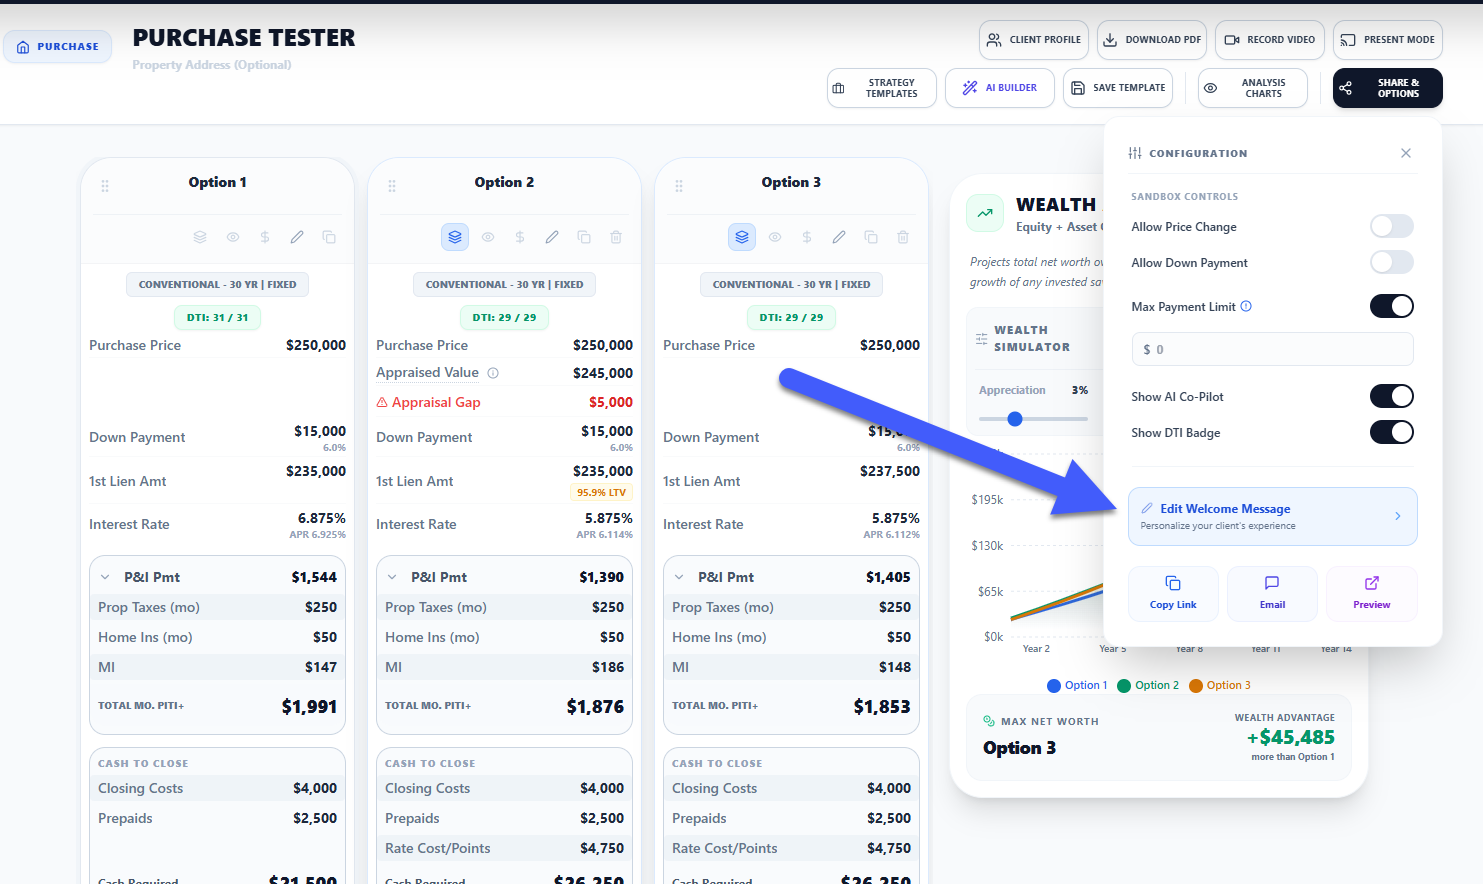Click the Max Payment Limit dollar input
Viewport: 1483px width, 884px height.
click(1273, 349)
